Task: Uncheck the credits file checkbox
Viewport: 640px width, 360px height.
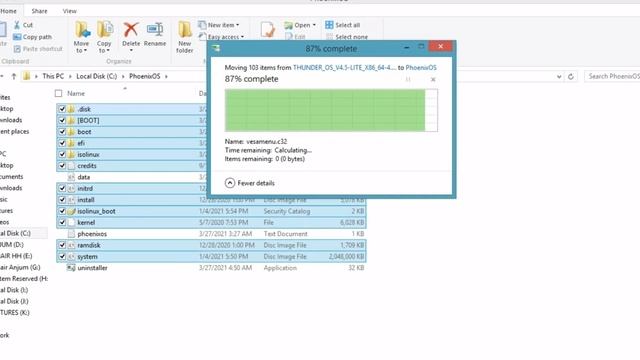Action: point(62,166)
